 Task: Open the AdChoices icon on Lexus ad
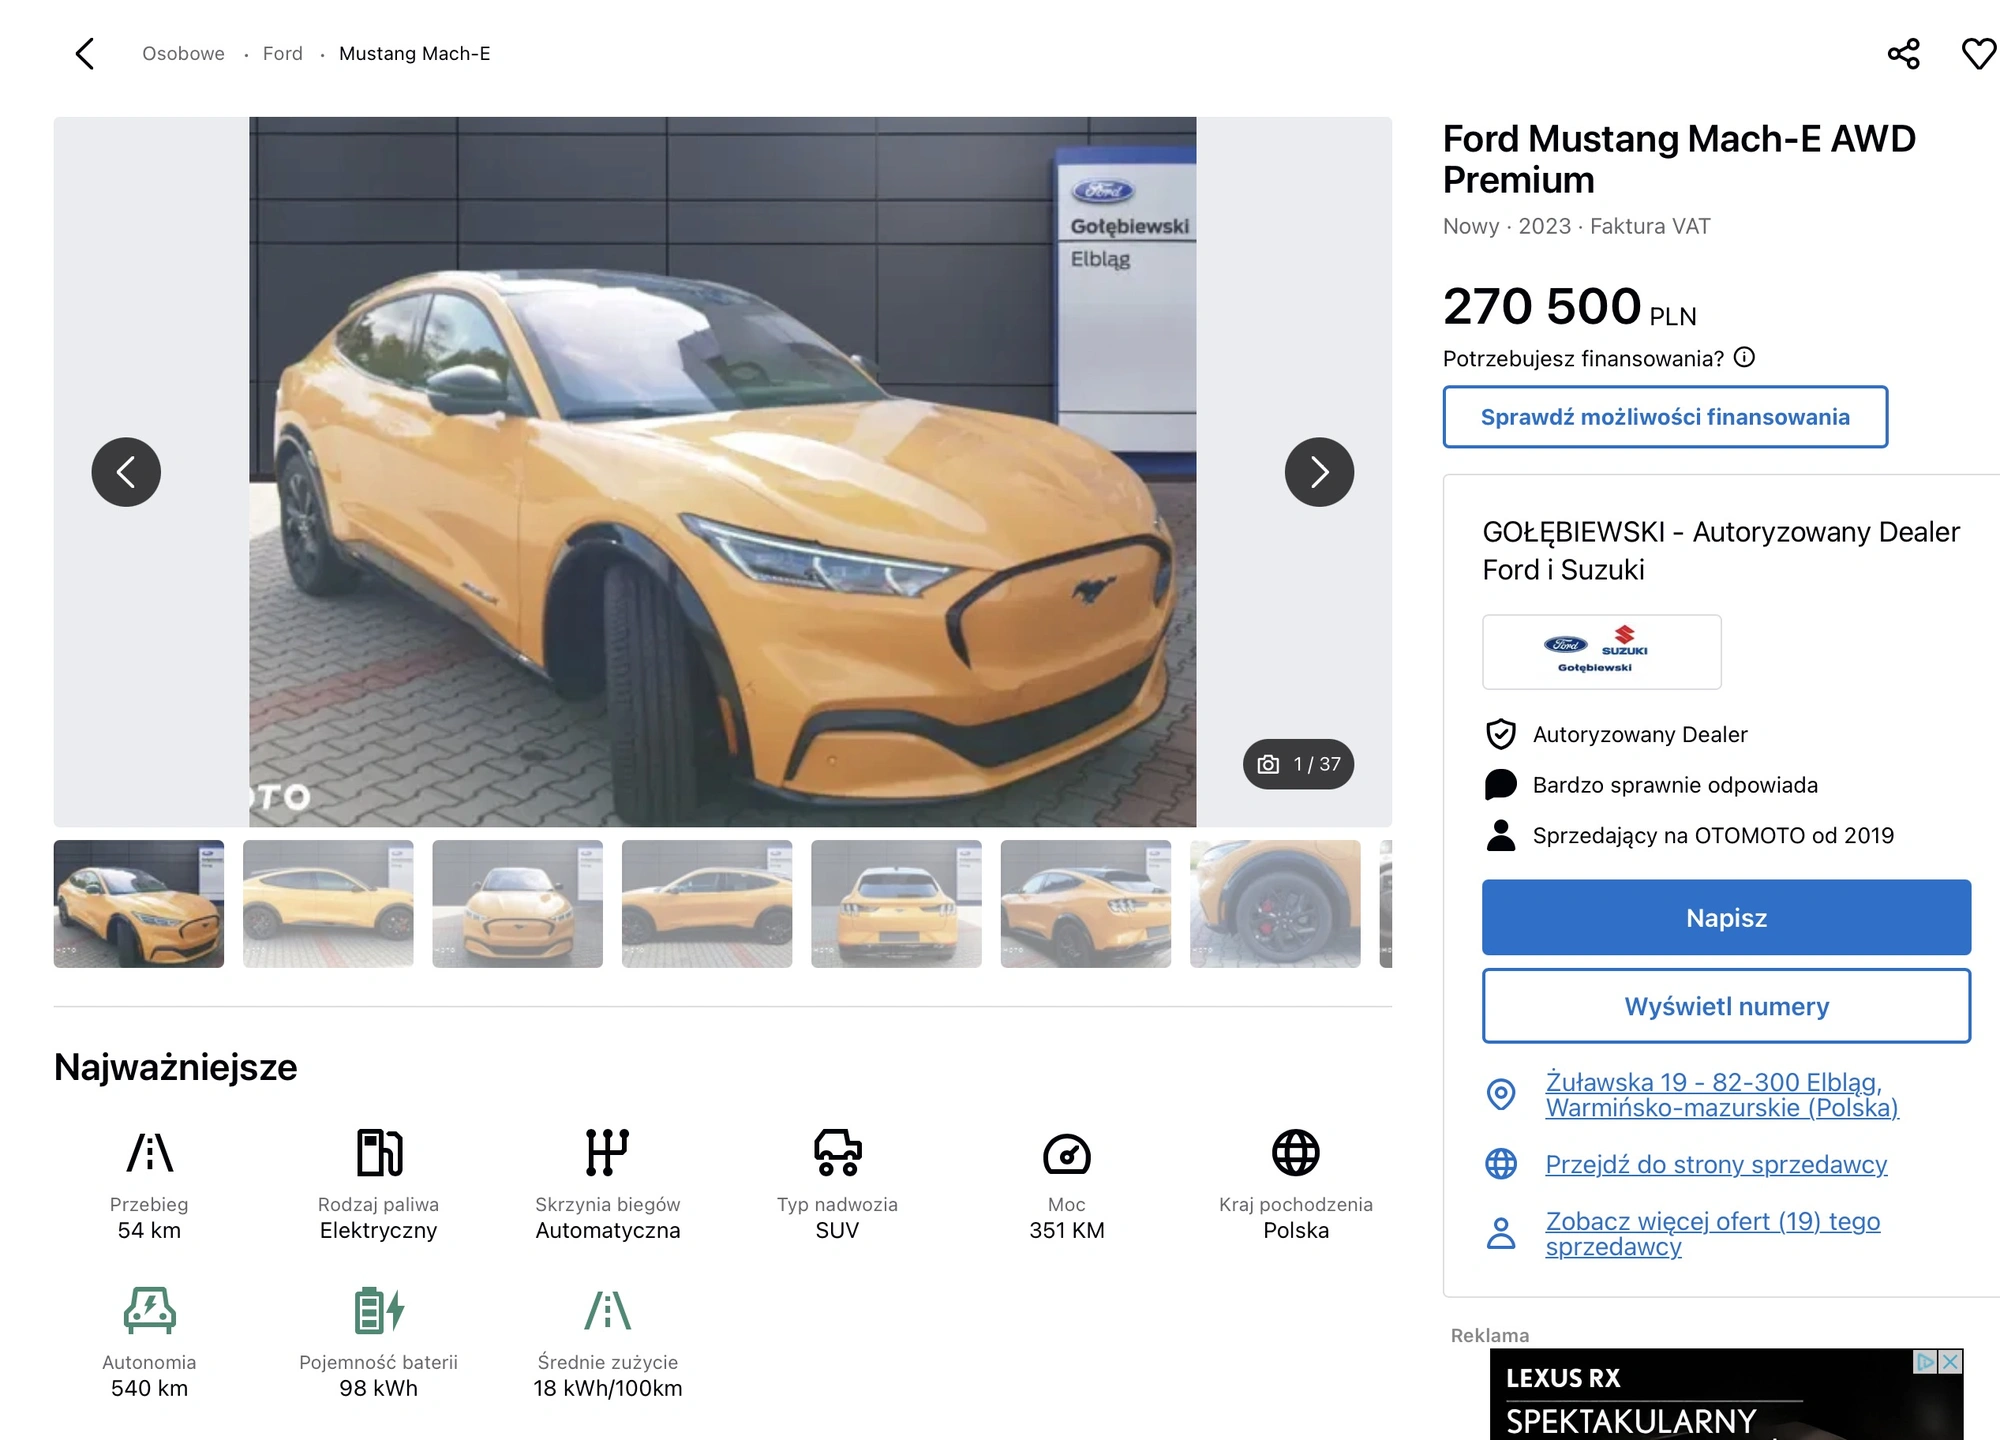pos(1925,1361)
